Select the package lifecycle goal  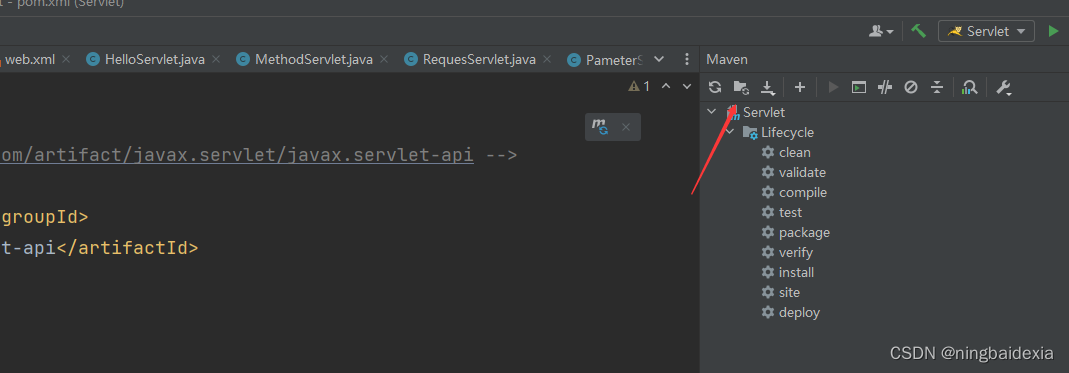[x=796, y=233]
